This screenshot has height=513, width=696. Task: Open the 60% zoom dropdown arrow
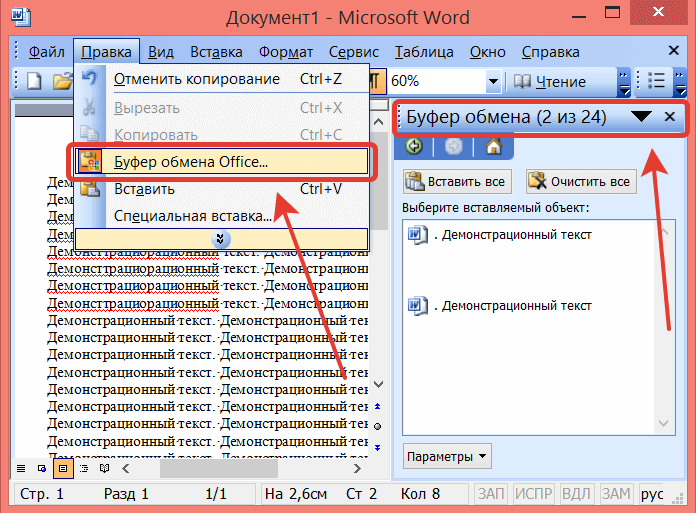coord(493,82)
